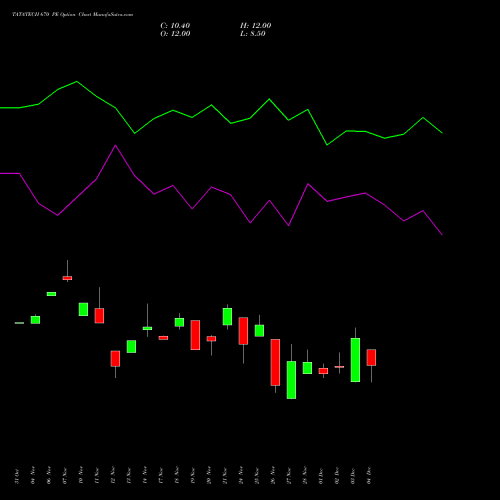Click the last red candlestick for 04 Dec
The image size is (500, 500).
[x=371, y=358]
